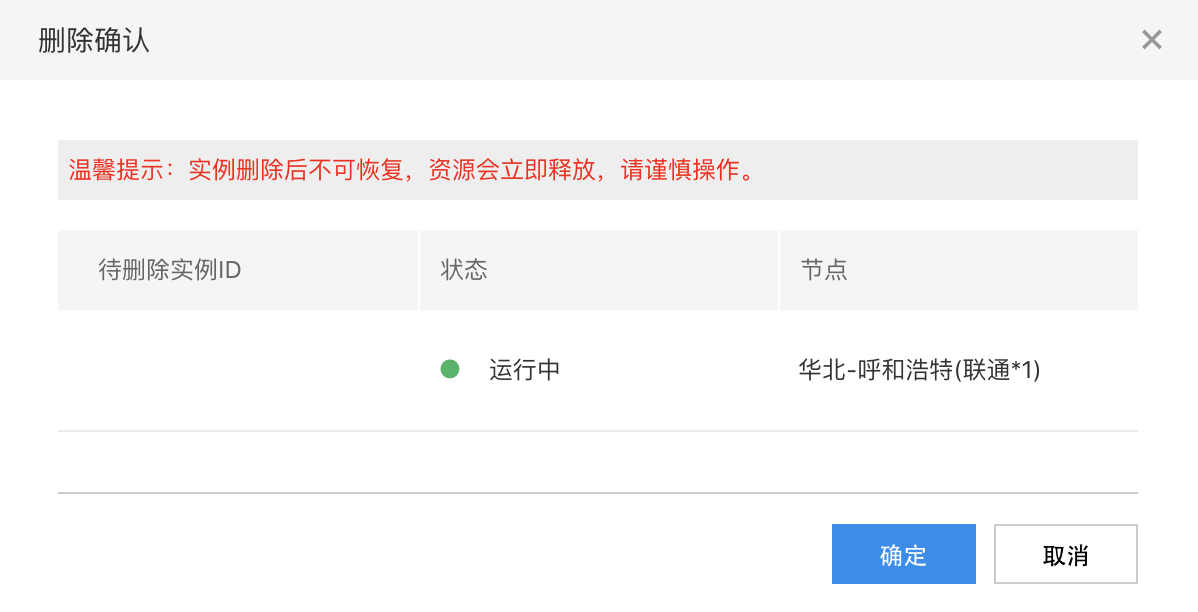Click the gray title bar beside 删除确认
This screenshot has width=1198, height=612.
pos(642,40)
